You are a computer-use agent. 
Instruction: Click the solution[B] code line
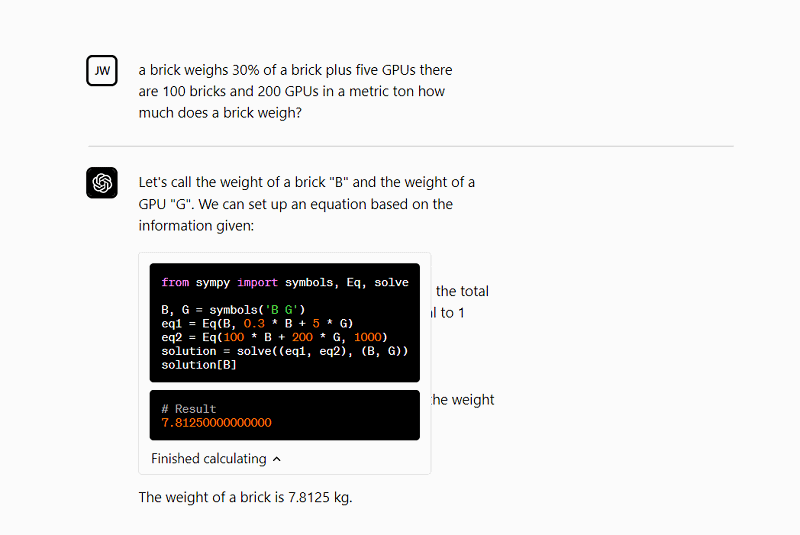[199, 365]
